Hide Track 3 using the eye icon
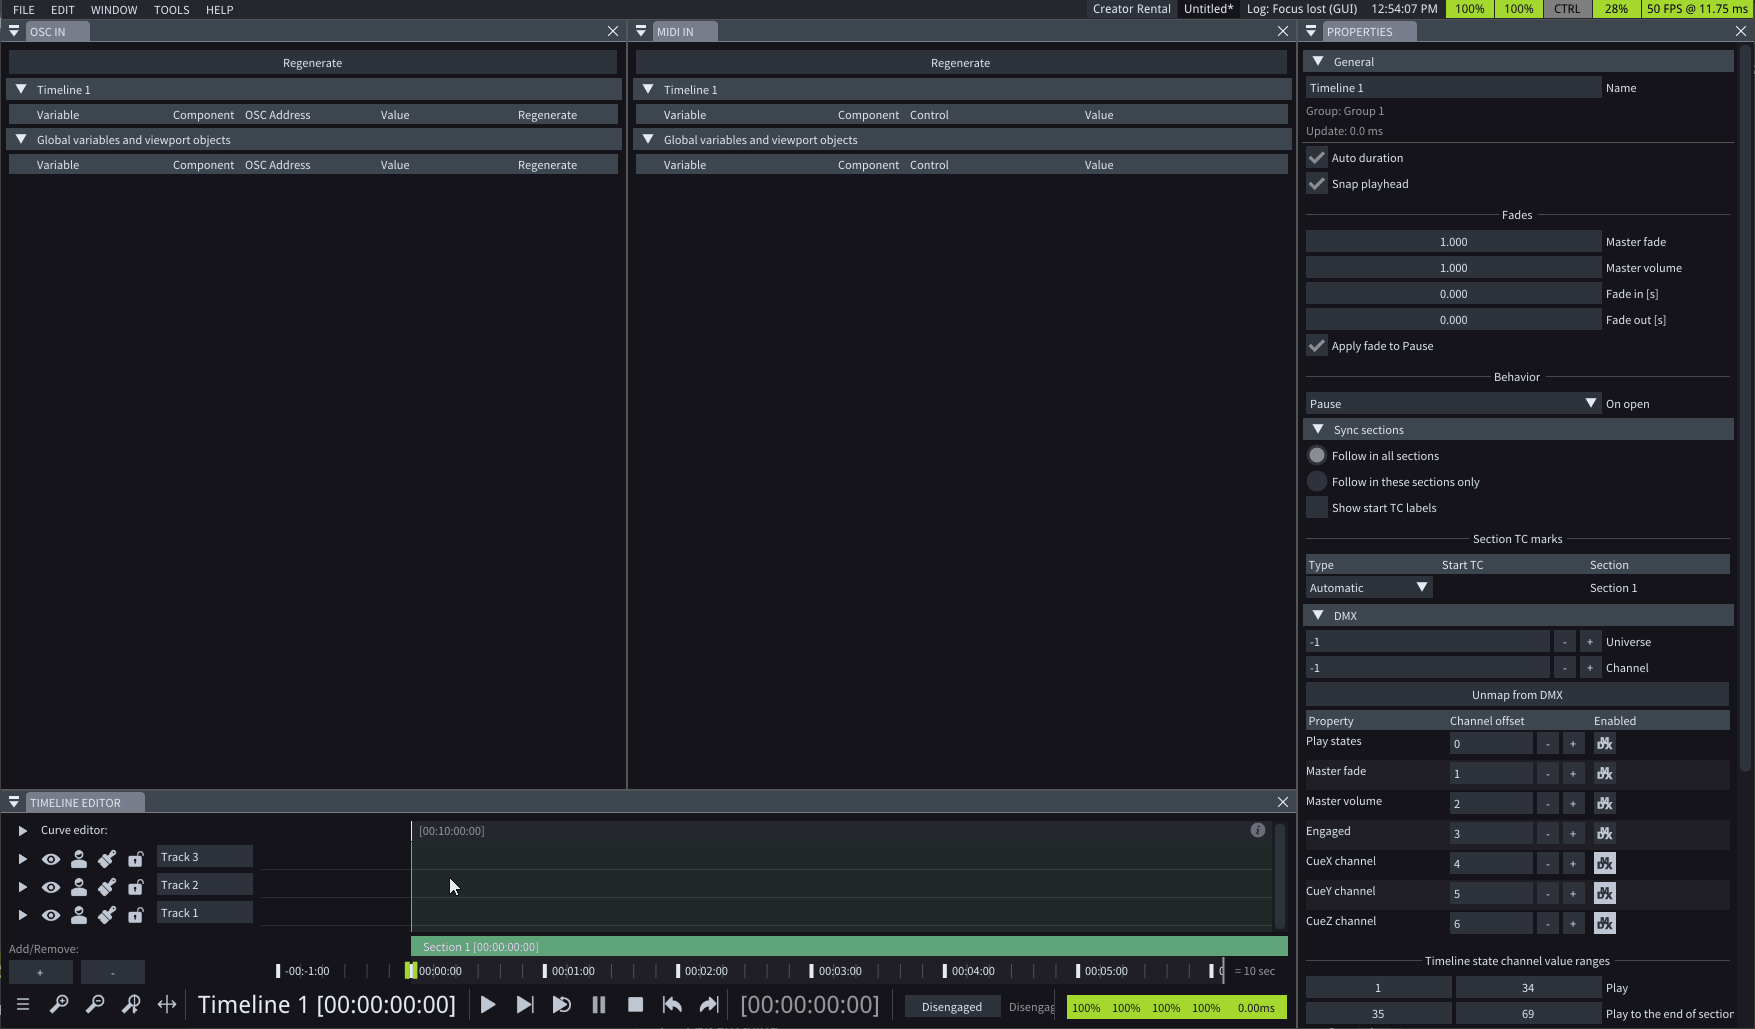The width and height of the screenshot is (1755, 1029). [x=51, y=858]
